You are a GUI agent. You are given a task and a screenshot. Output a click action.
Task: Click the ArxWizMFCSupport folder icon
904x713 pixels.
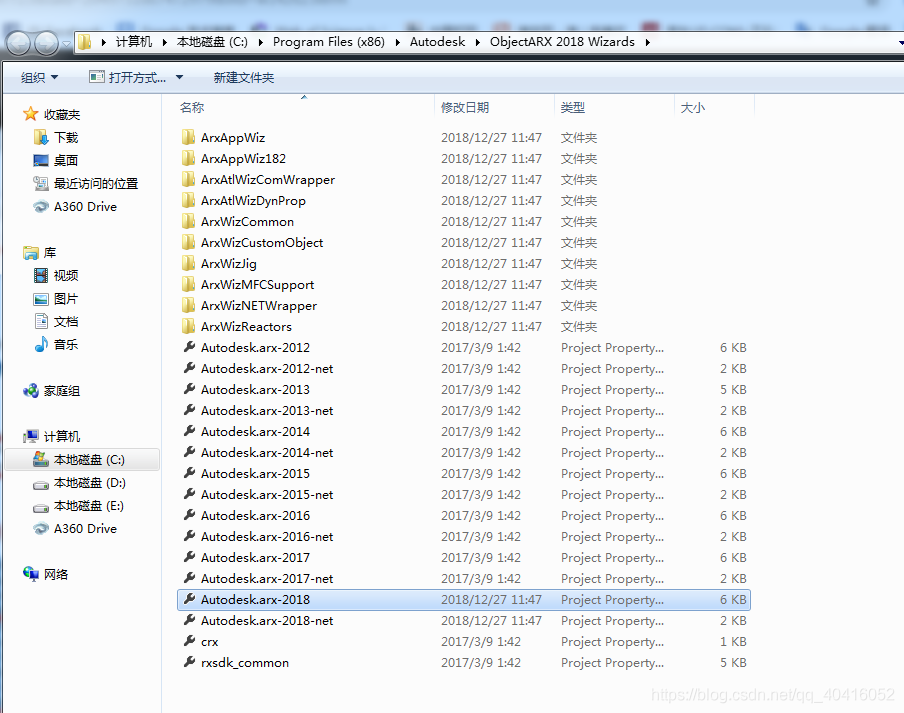coord(189,284)
